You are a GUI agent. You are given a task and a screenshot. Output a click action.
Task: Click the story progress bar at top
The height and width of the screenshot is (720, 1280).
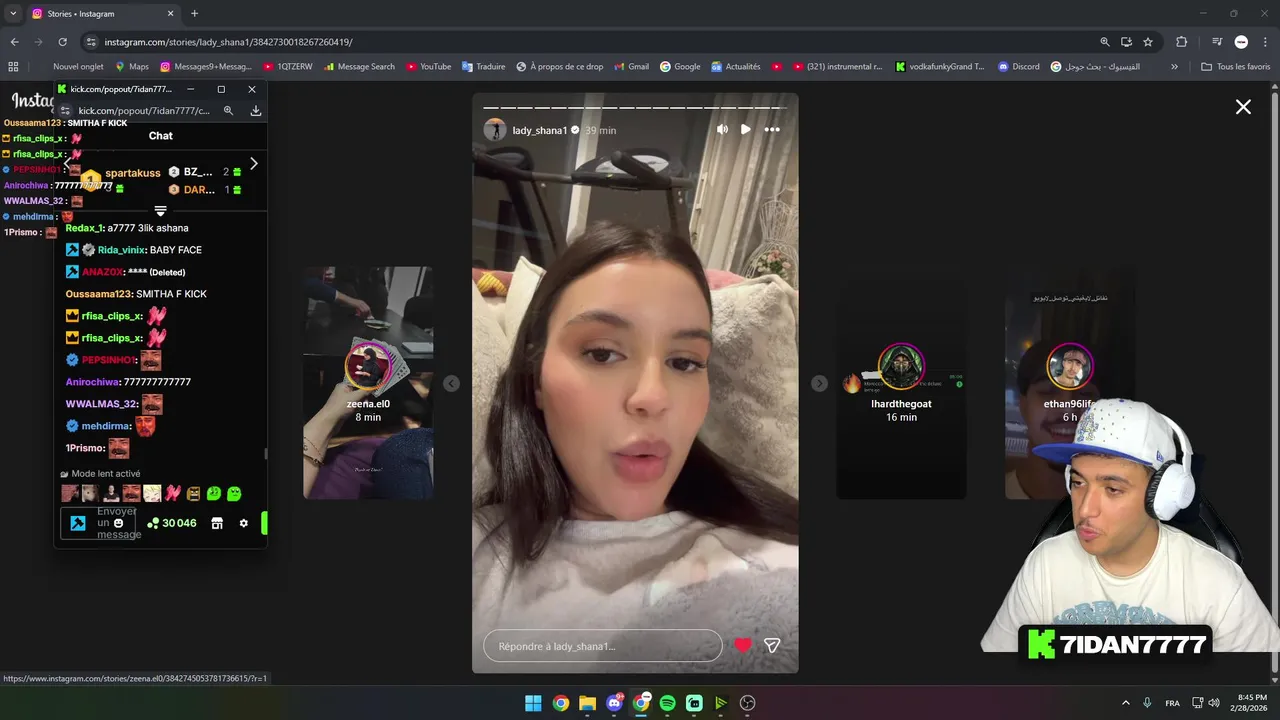(635, 107)
